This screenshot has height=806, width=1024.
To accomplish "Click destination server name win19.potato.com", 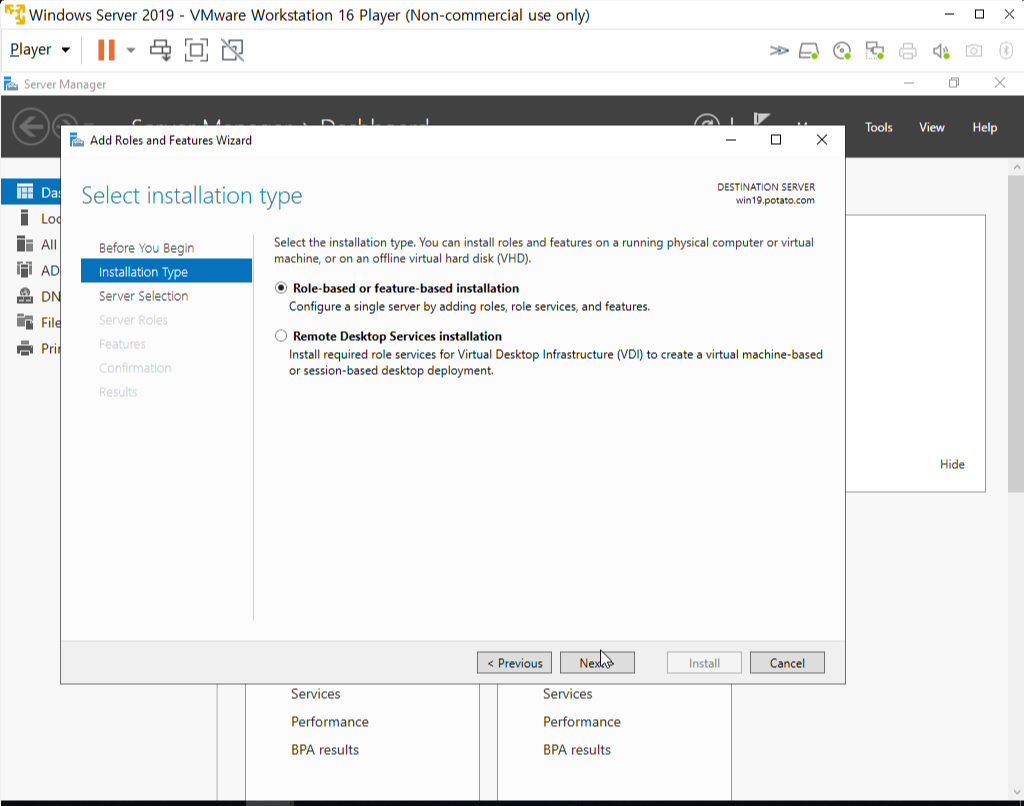I will point(775,201).
